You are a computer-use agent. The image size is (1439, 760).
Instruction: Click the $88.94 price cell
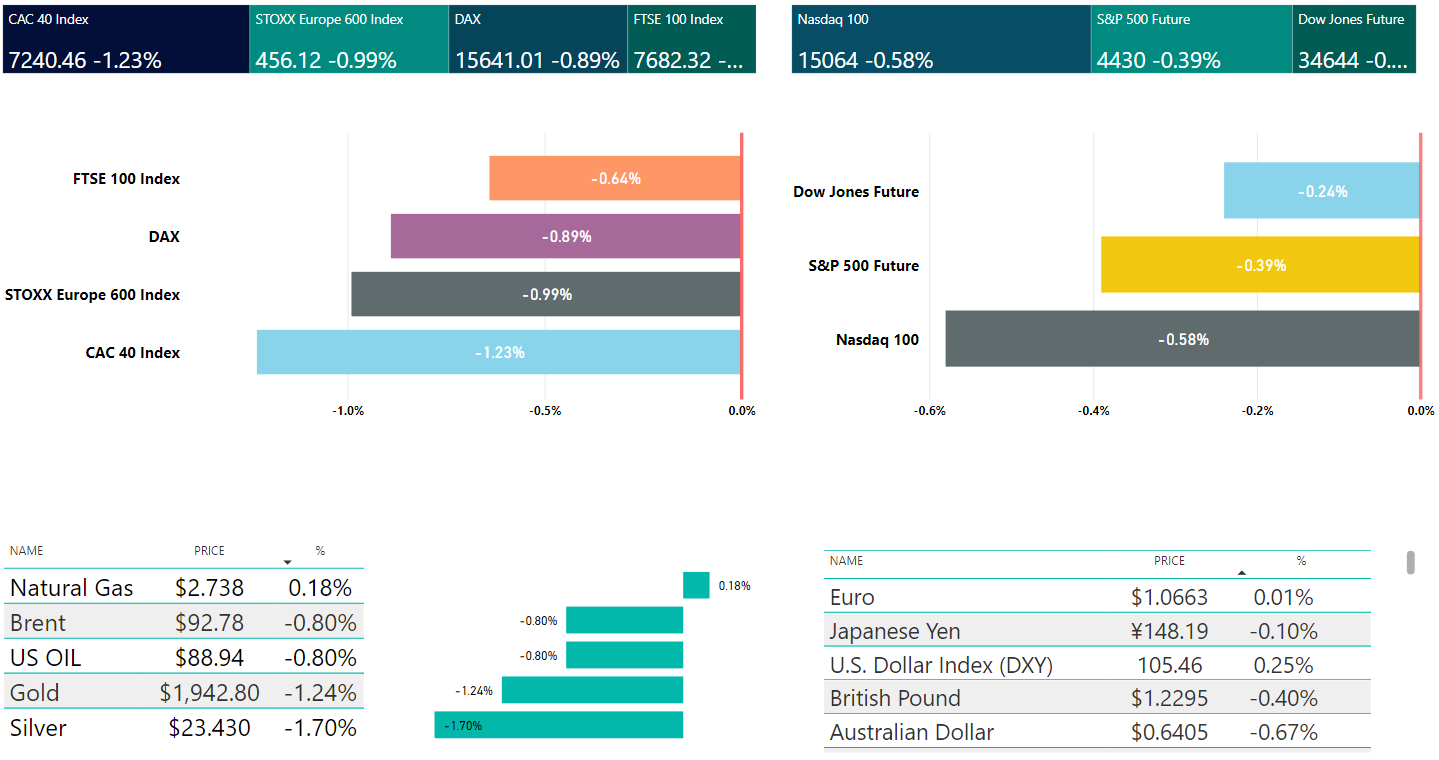click(209, 657)
